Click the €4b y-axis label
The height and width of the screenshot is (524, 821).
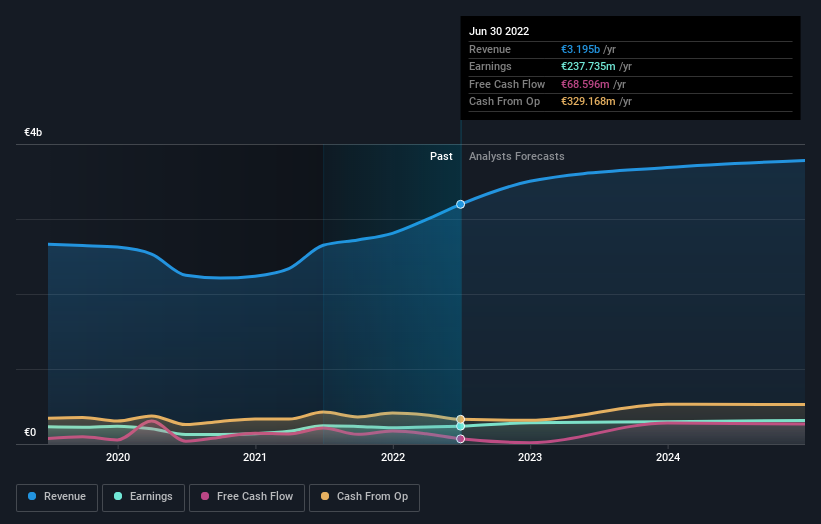[33, 132]
